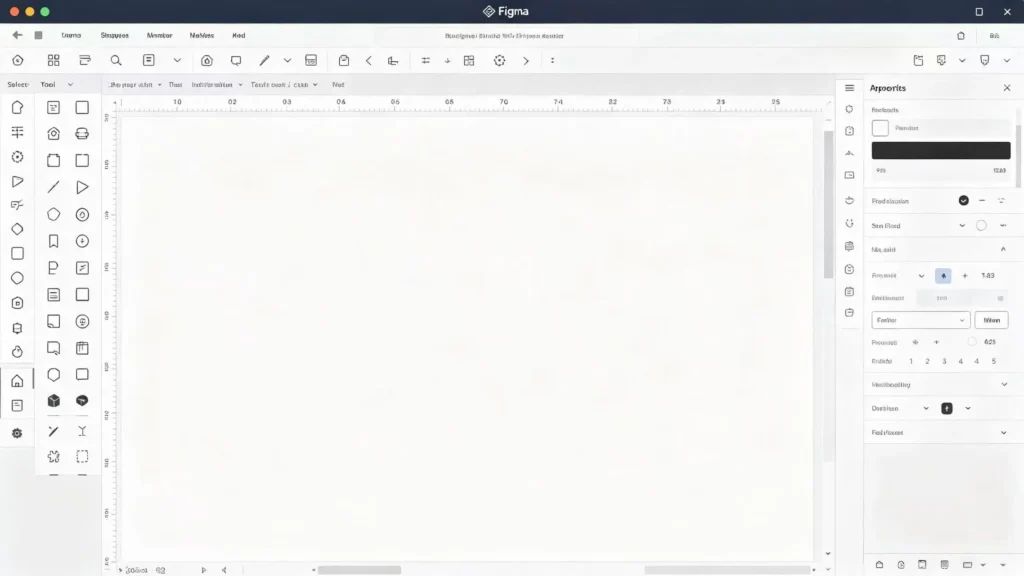The width and height of the screenshot is (1024, 576).
Task: Open the last menu bar item Hod
Action: [238, 35]
